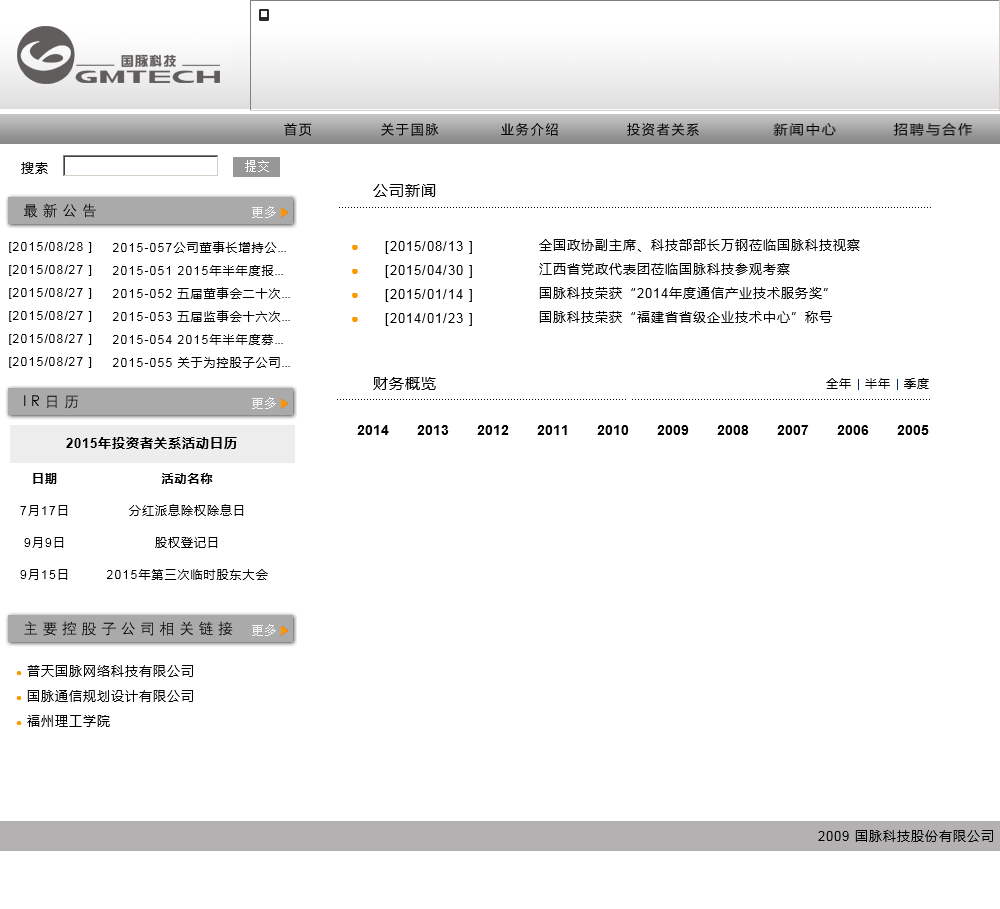Click orange arrow in 主要控股子公司相关链接 header

click(x=284, y=630)
